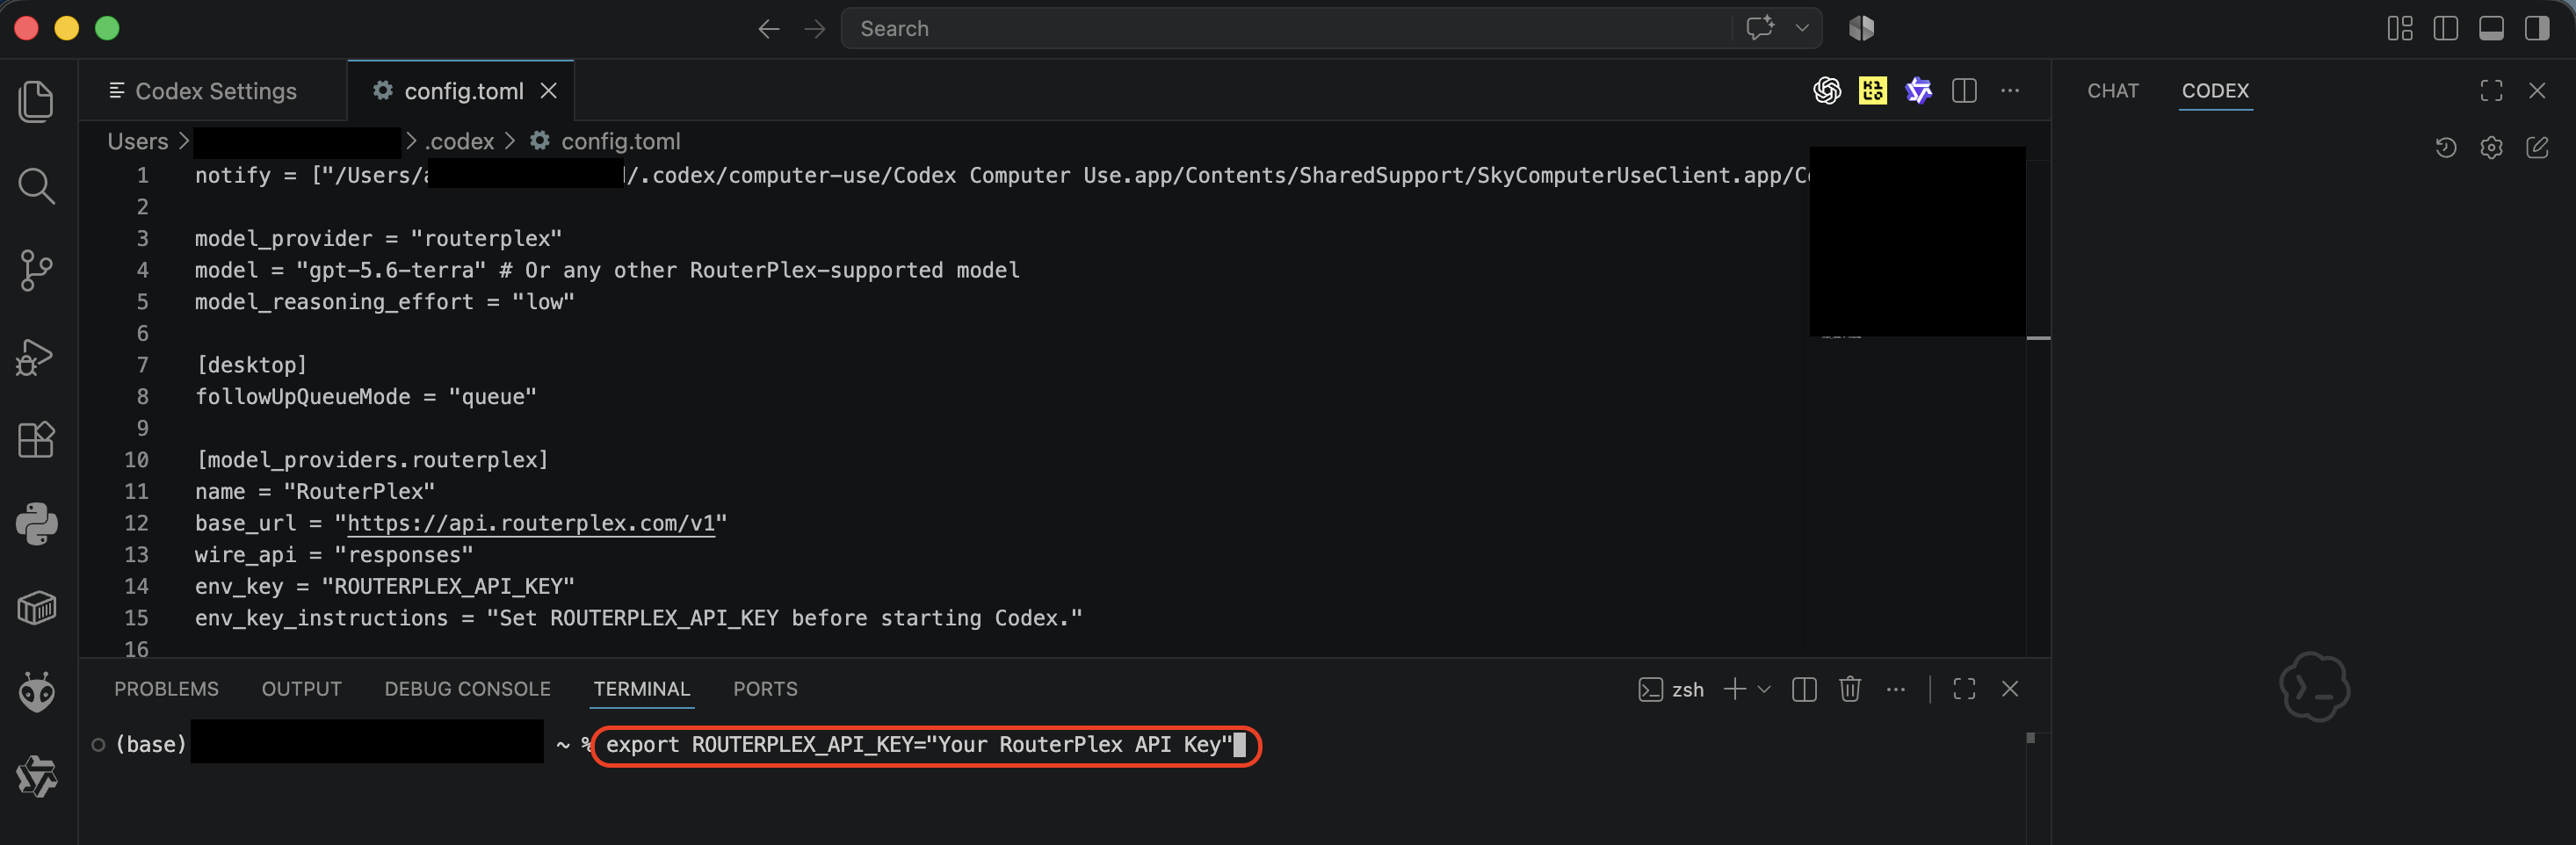This screenshot has height=845, width=2576.
Task: Maximize the Codex side panel
Action: click(x=2491, y=91)
